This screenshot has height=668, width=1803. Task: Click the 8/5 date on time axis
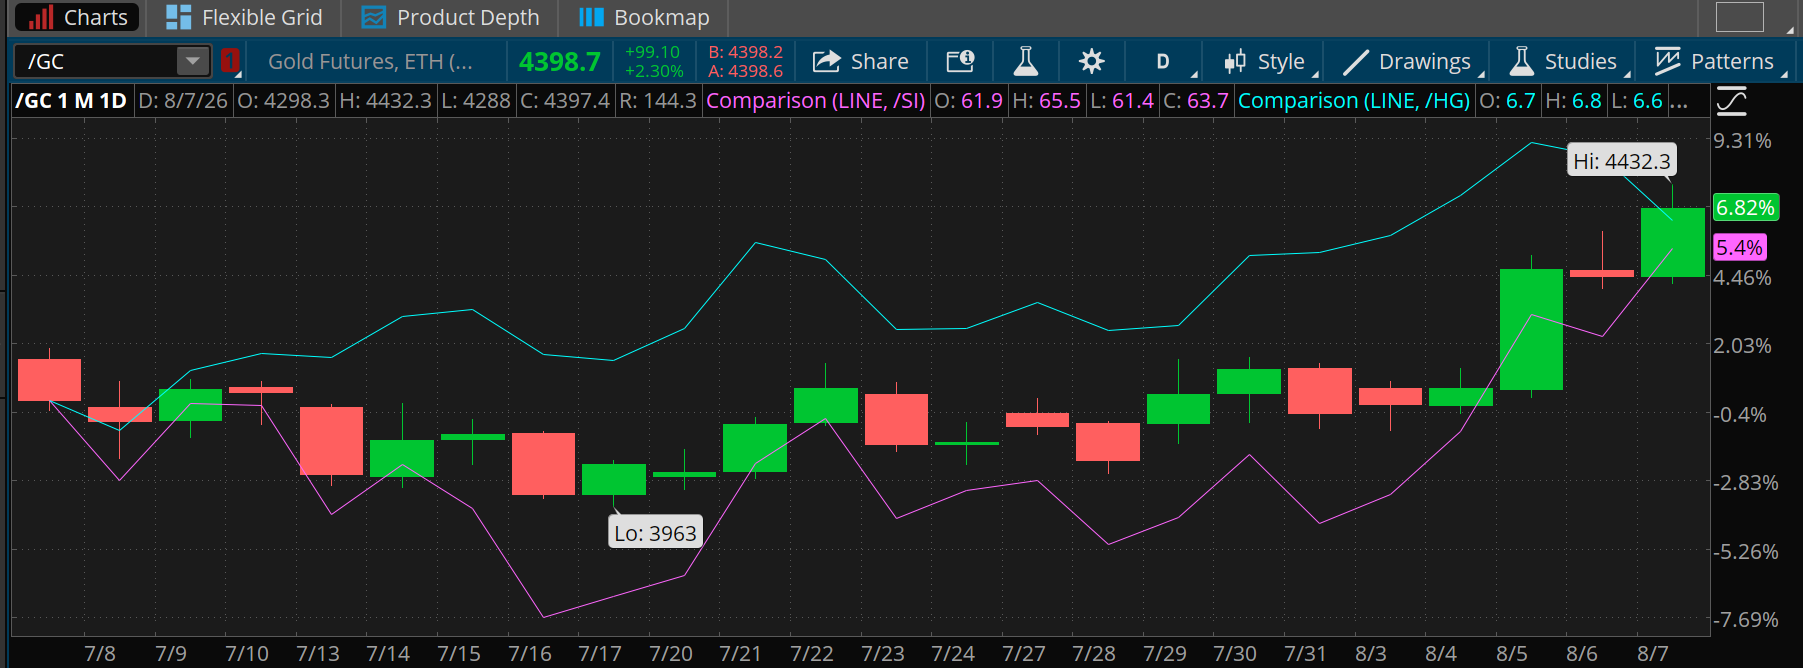point(1511,654)
